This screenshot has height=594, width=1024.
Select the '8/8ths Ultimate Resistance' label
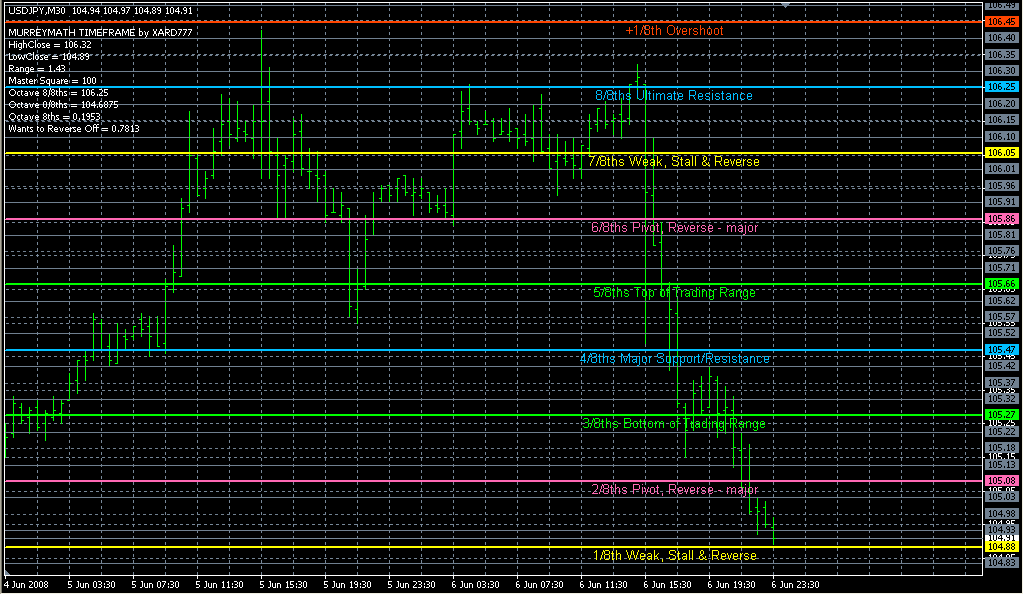click(674, 96)
